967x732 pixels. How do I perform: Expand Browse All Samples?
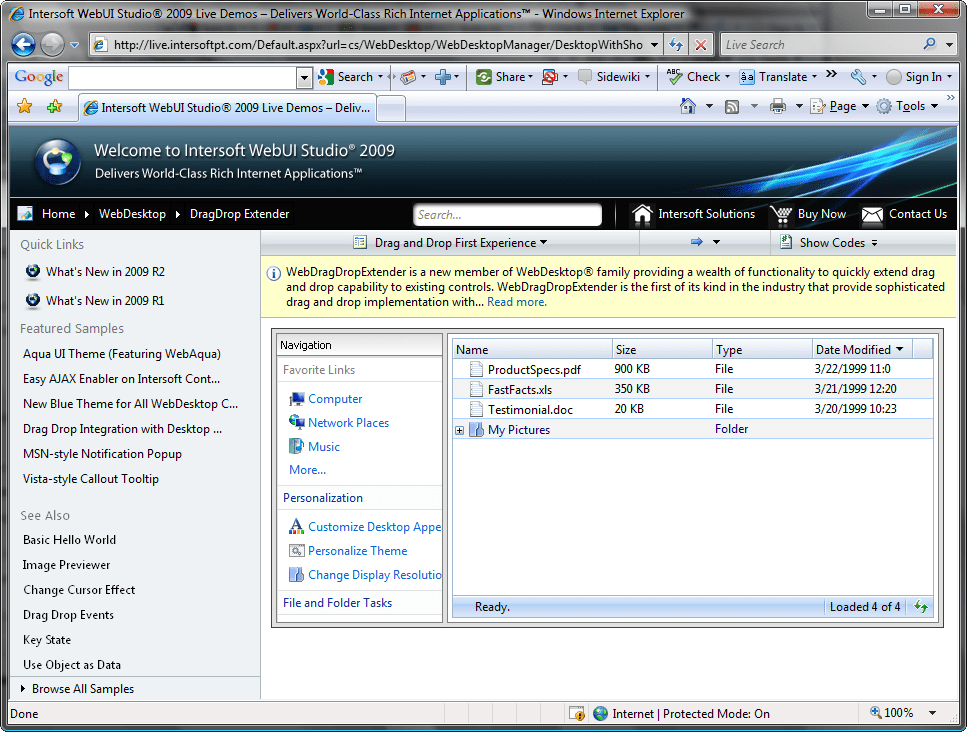tap(82, 689)
